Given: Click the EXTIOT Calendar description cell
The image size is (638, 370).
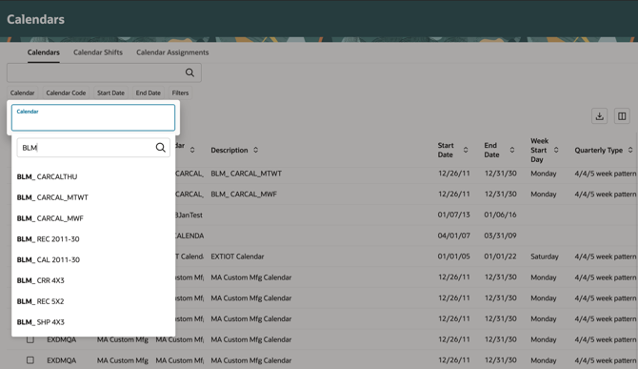Looking at the screenshot, I should coord(237,256).
